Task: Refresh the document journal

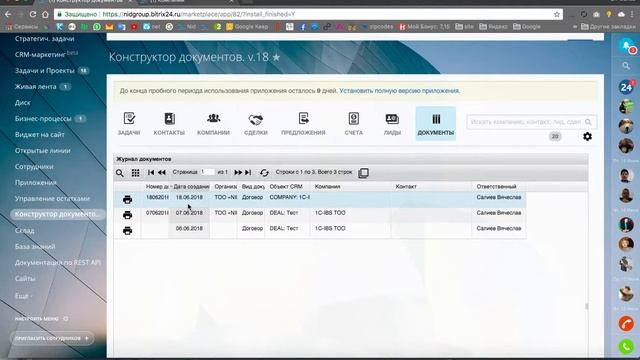Action: 264,173
